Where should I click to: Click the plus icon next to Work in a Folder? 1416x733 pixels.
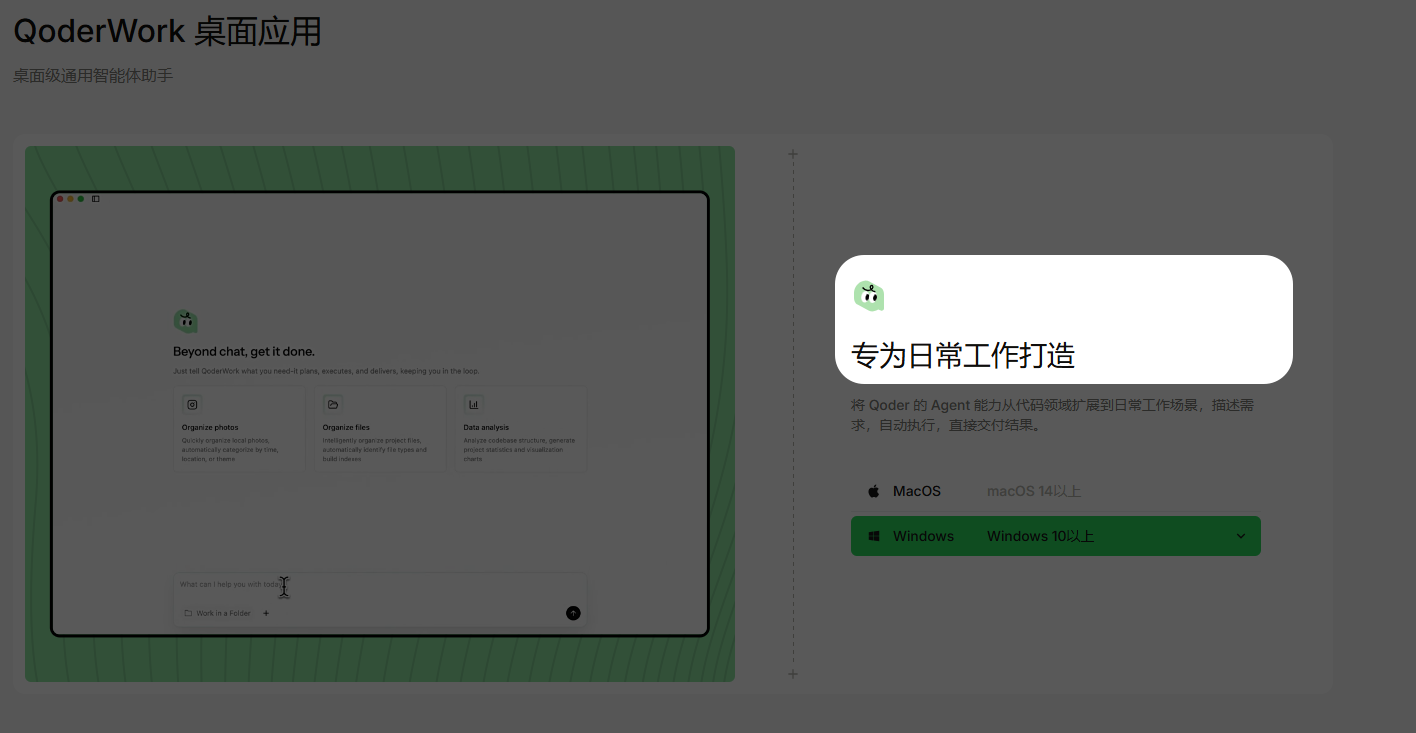tap(266, 613)
